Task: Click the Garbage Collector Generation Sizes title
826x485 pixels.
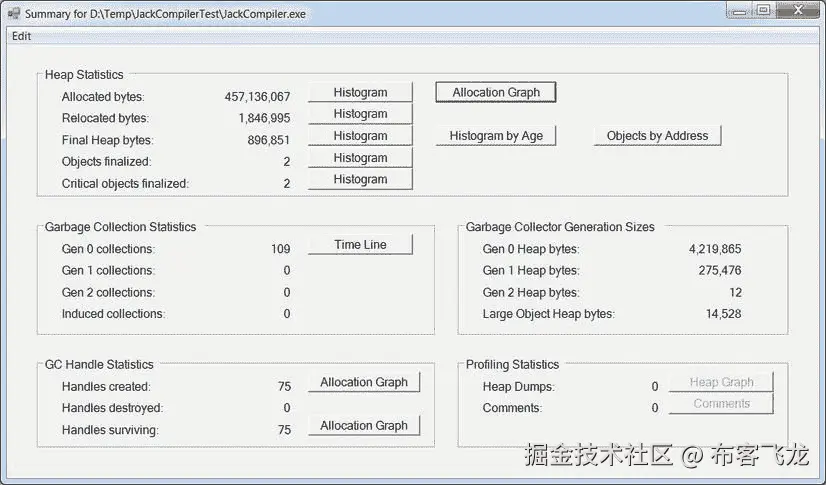Action: pyautogui.click(x=560, y=227)
